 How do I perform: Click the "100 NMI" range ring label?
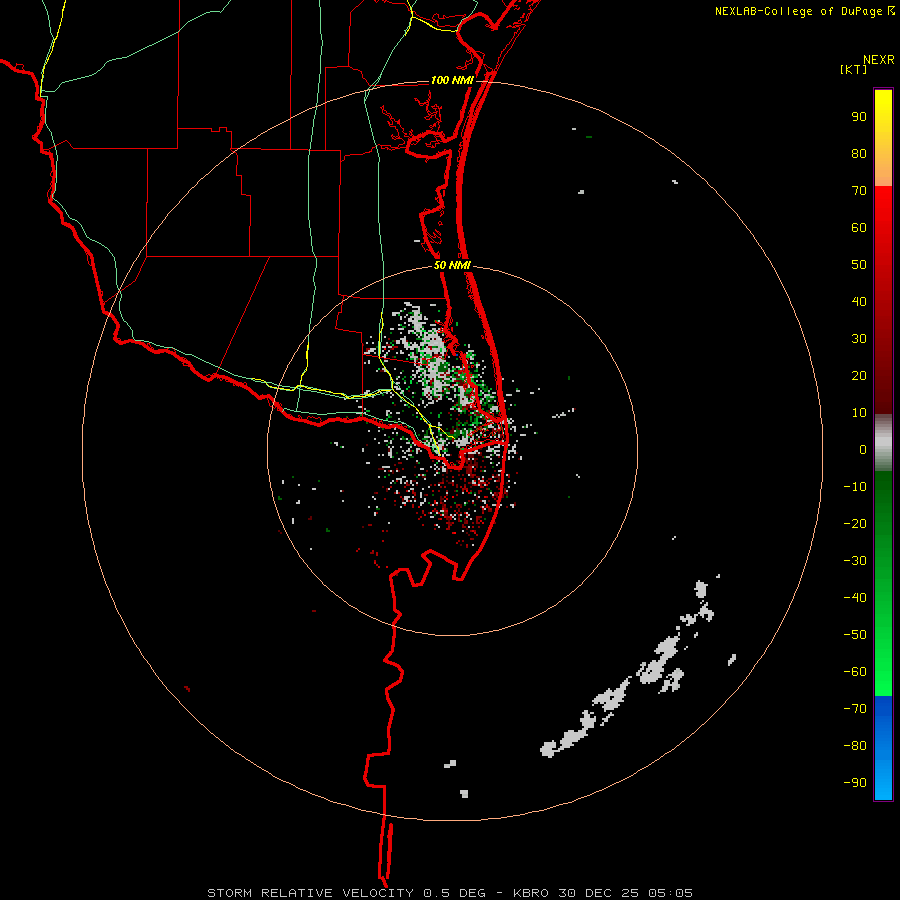(x=452, y=80)
